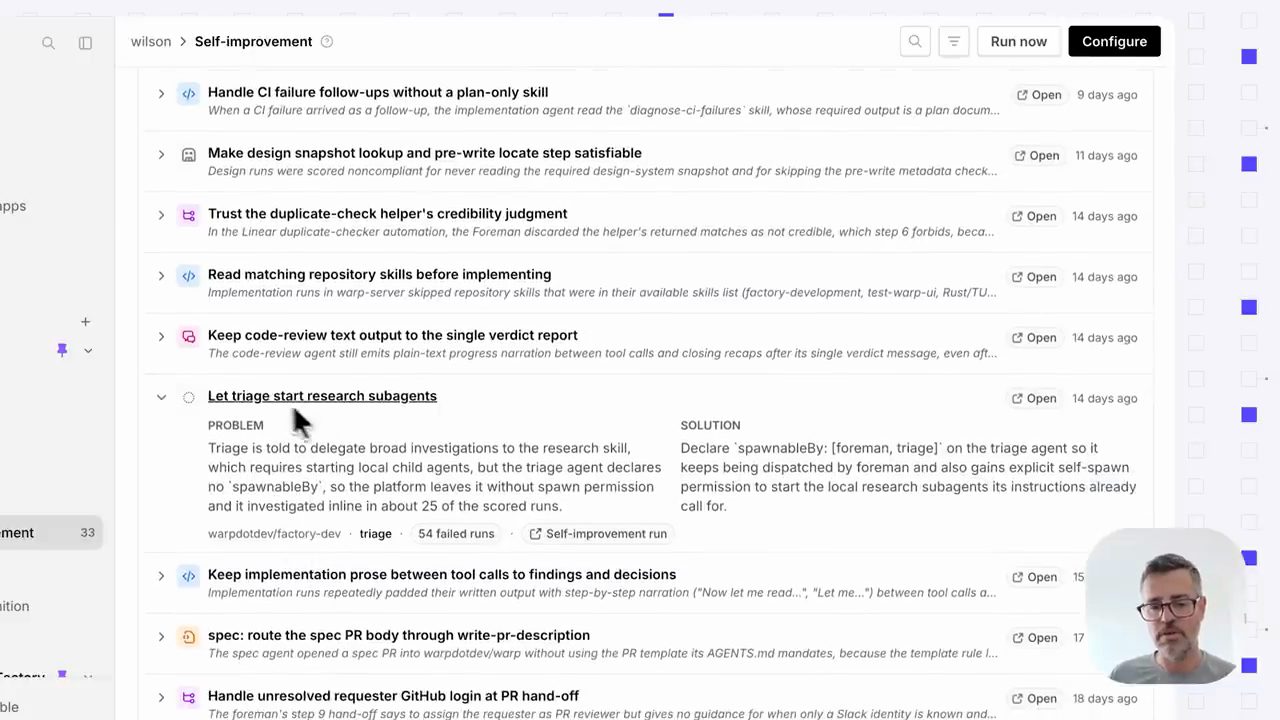Expand Read matching repository skills row
This screenshot has width=1280, height=720.
point(161,277)
